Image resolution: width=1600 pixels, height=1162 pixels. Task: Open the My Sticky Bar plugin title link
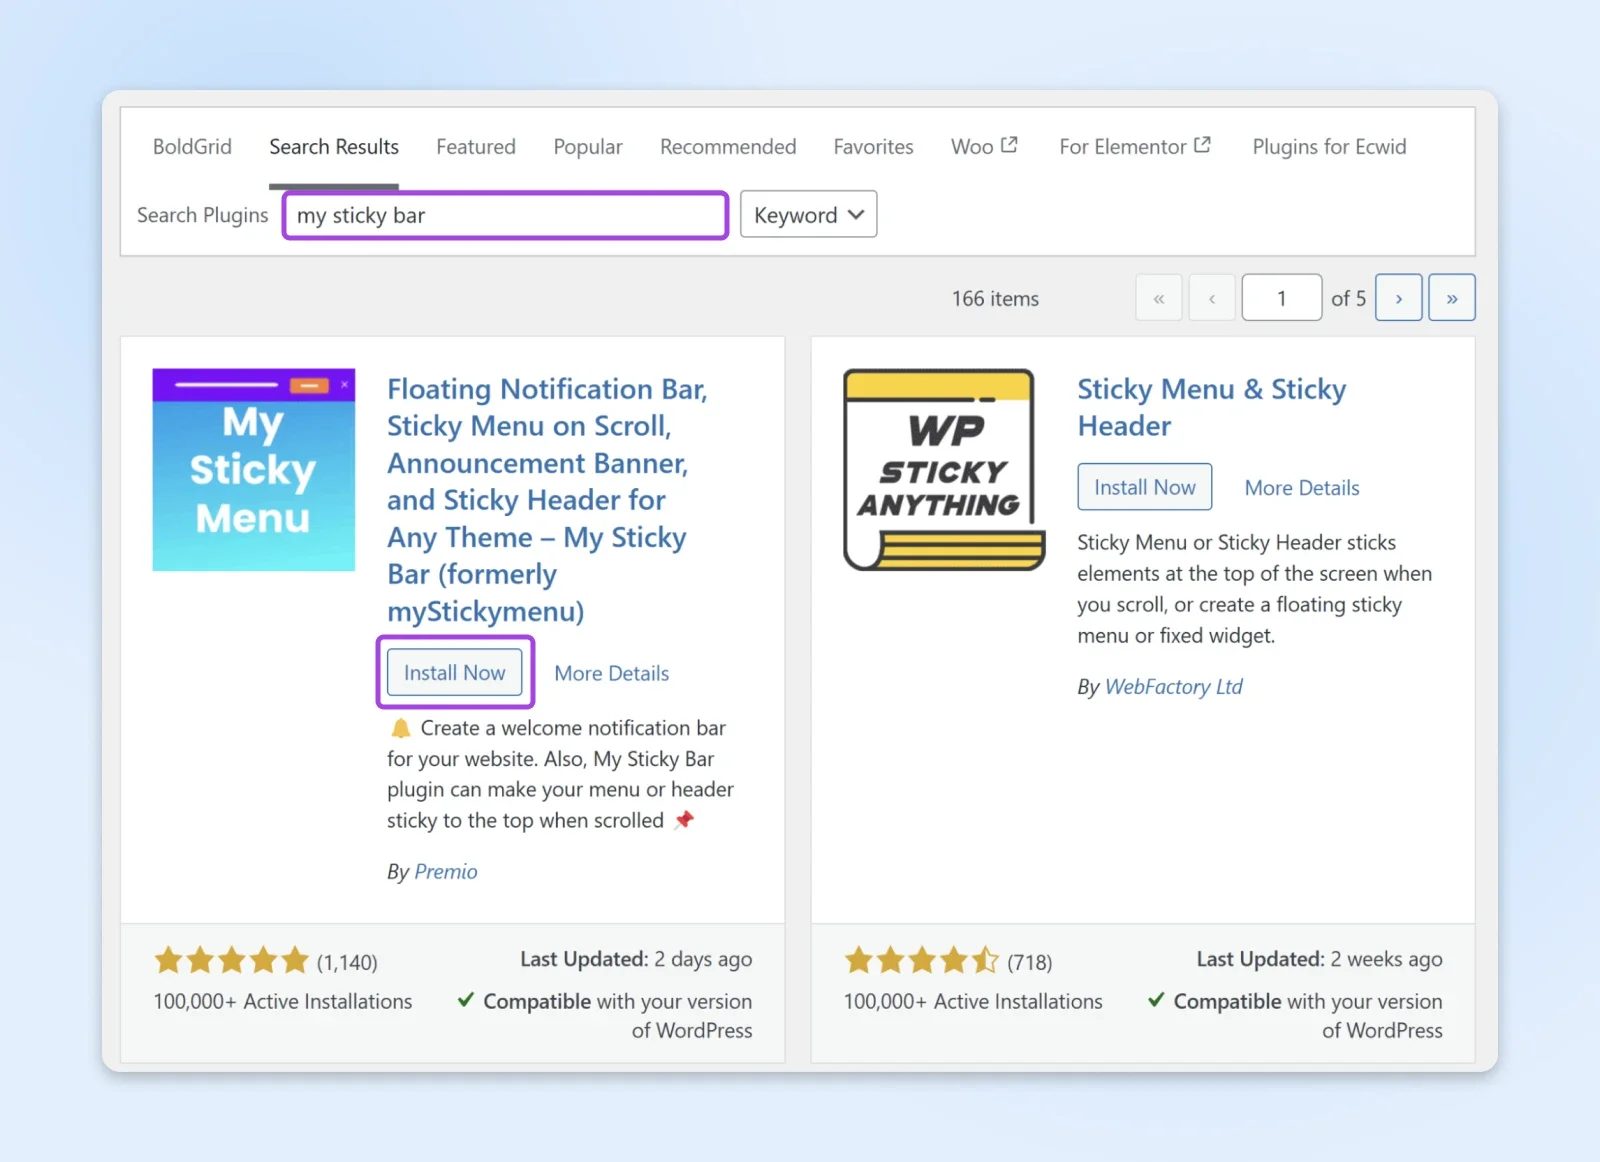click(x=547, y=500)
